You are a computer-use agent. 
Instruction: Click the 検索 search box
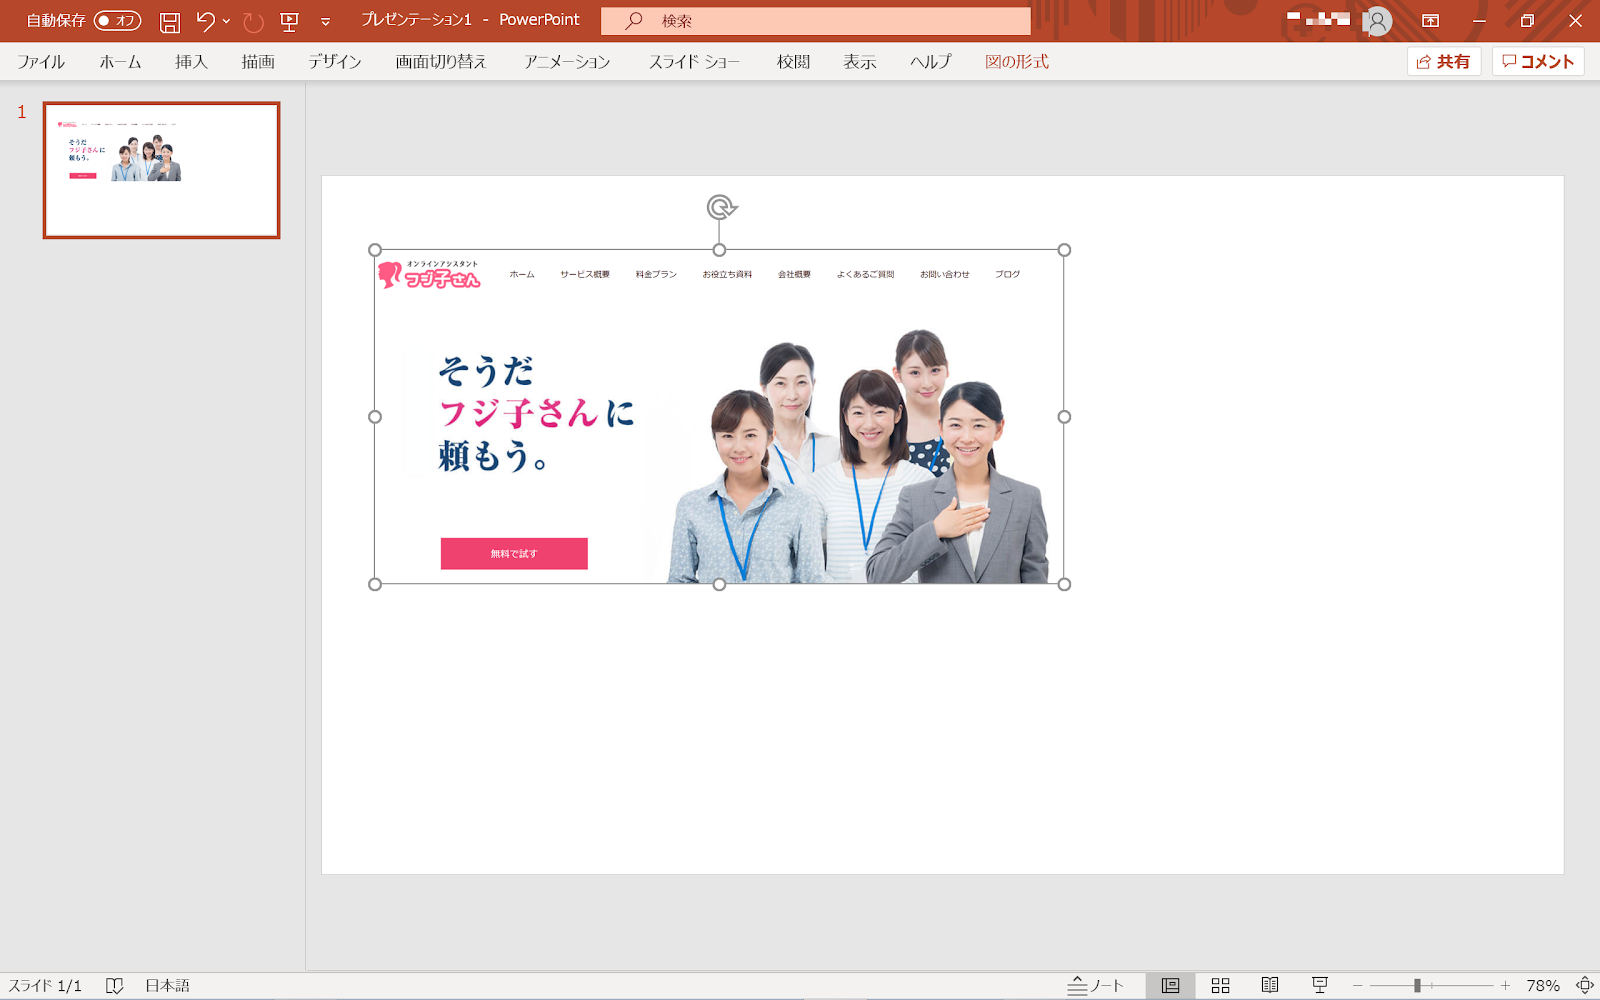coord(815,21)
